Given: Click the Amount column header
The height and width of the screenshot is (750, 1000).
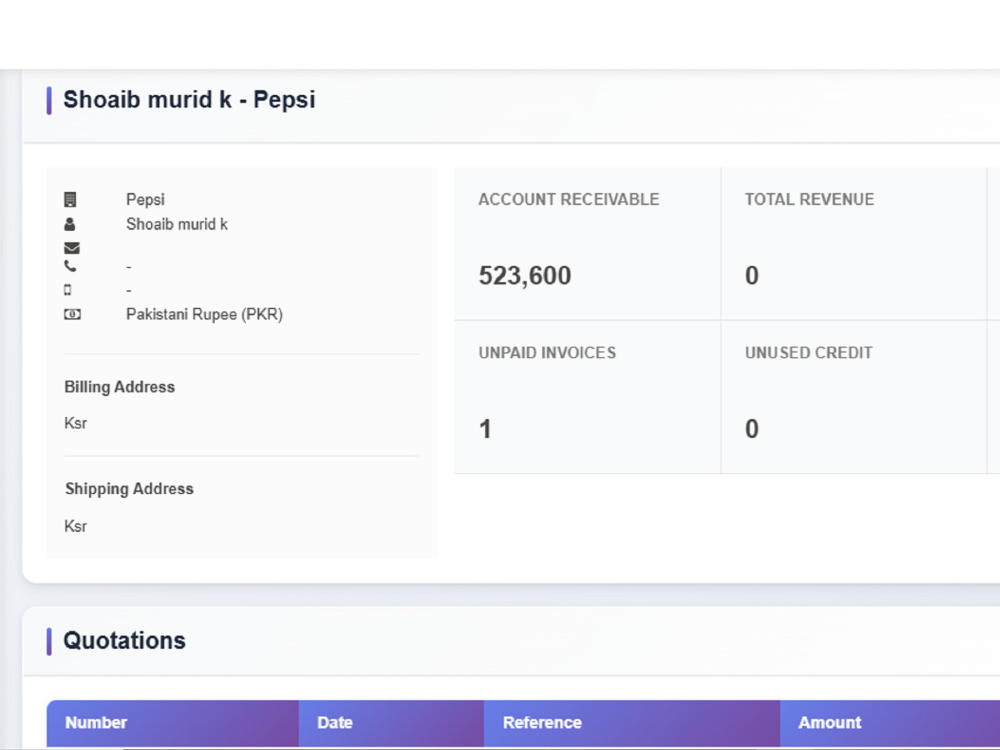Looking at the screenshot, I should click(x=890, y=723).
